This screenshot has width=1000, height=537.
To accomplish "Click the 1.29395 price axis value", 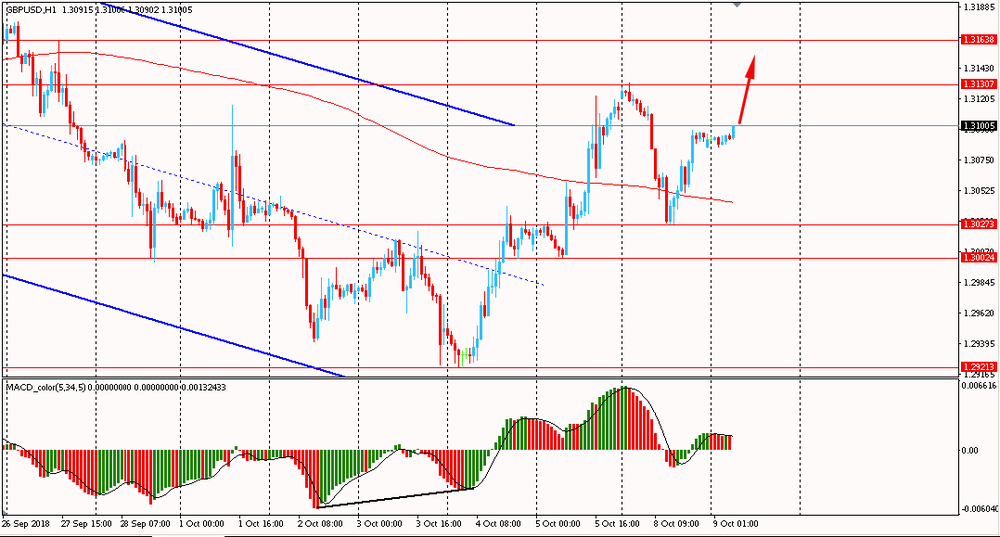I will tap(980, 344).
